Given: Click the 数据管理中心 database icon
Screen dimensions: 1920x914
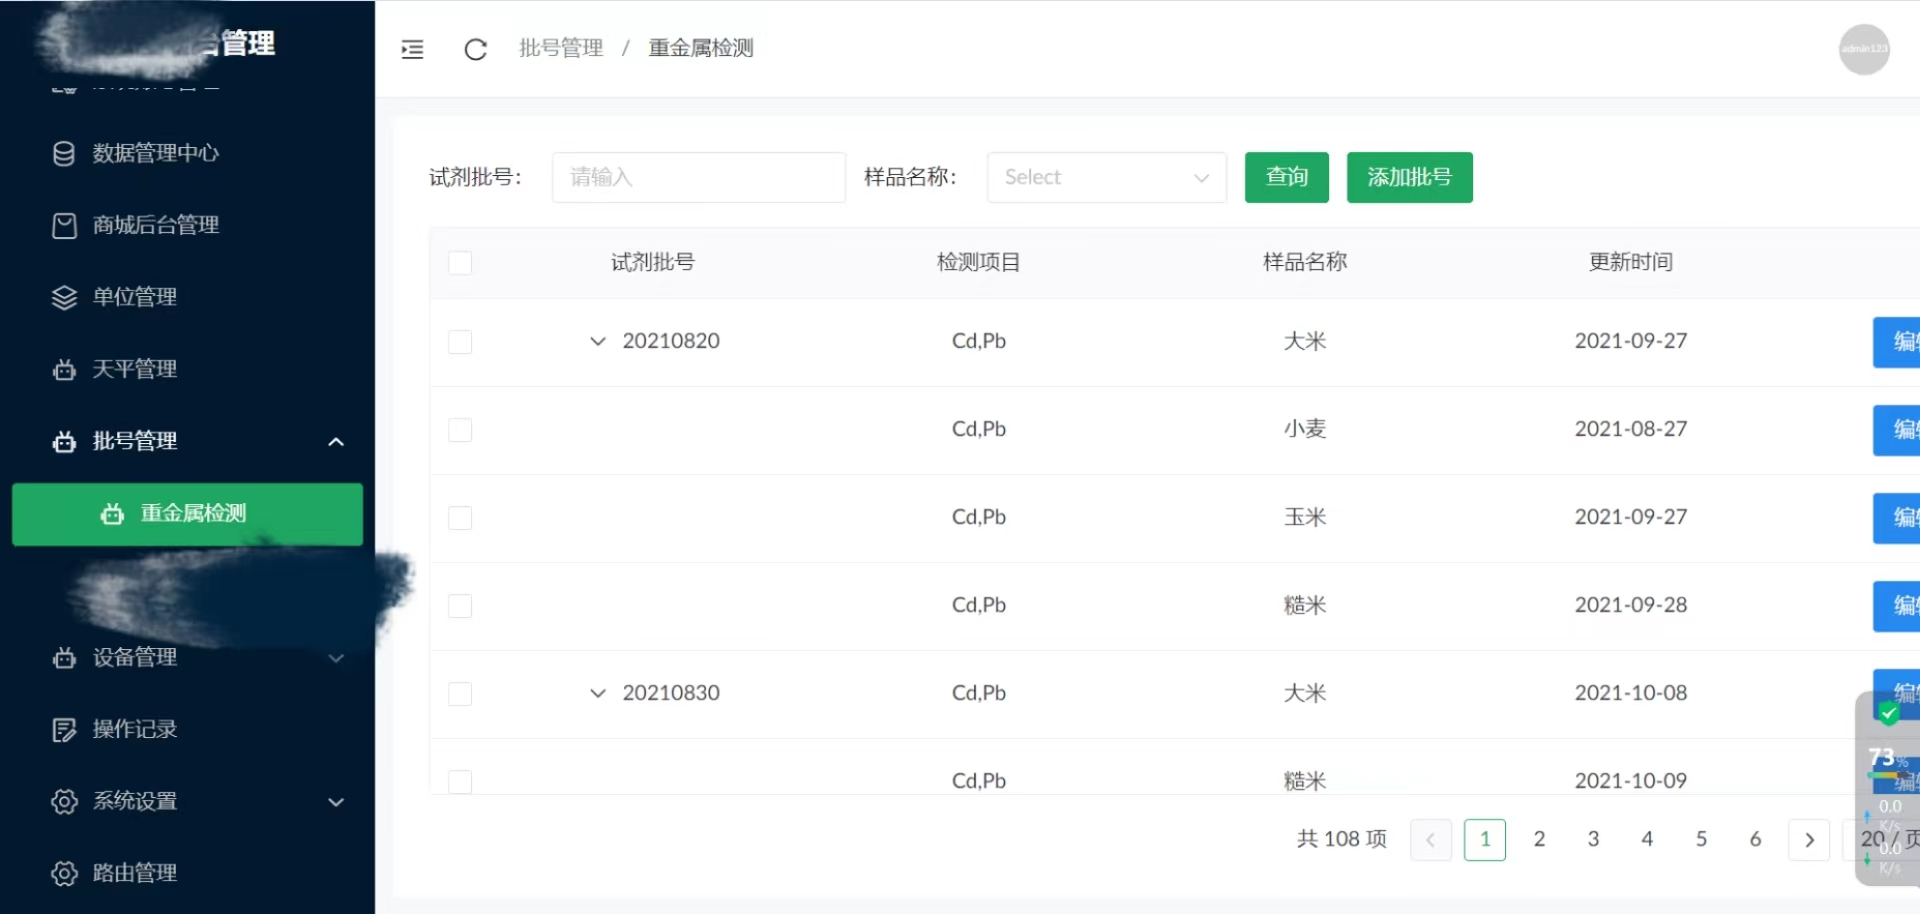Looking at the screenshot, I should (64, 153).
